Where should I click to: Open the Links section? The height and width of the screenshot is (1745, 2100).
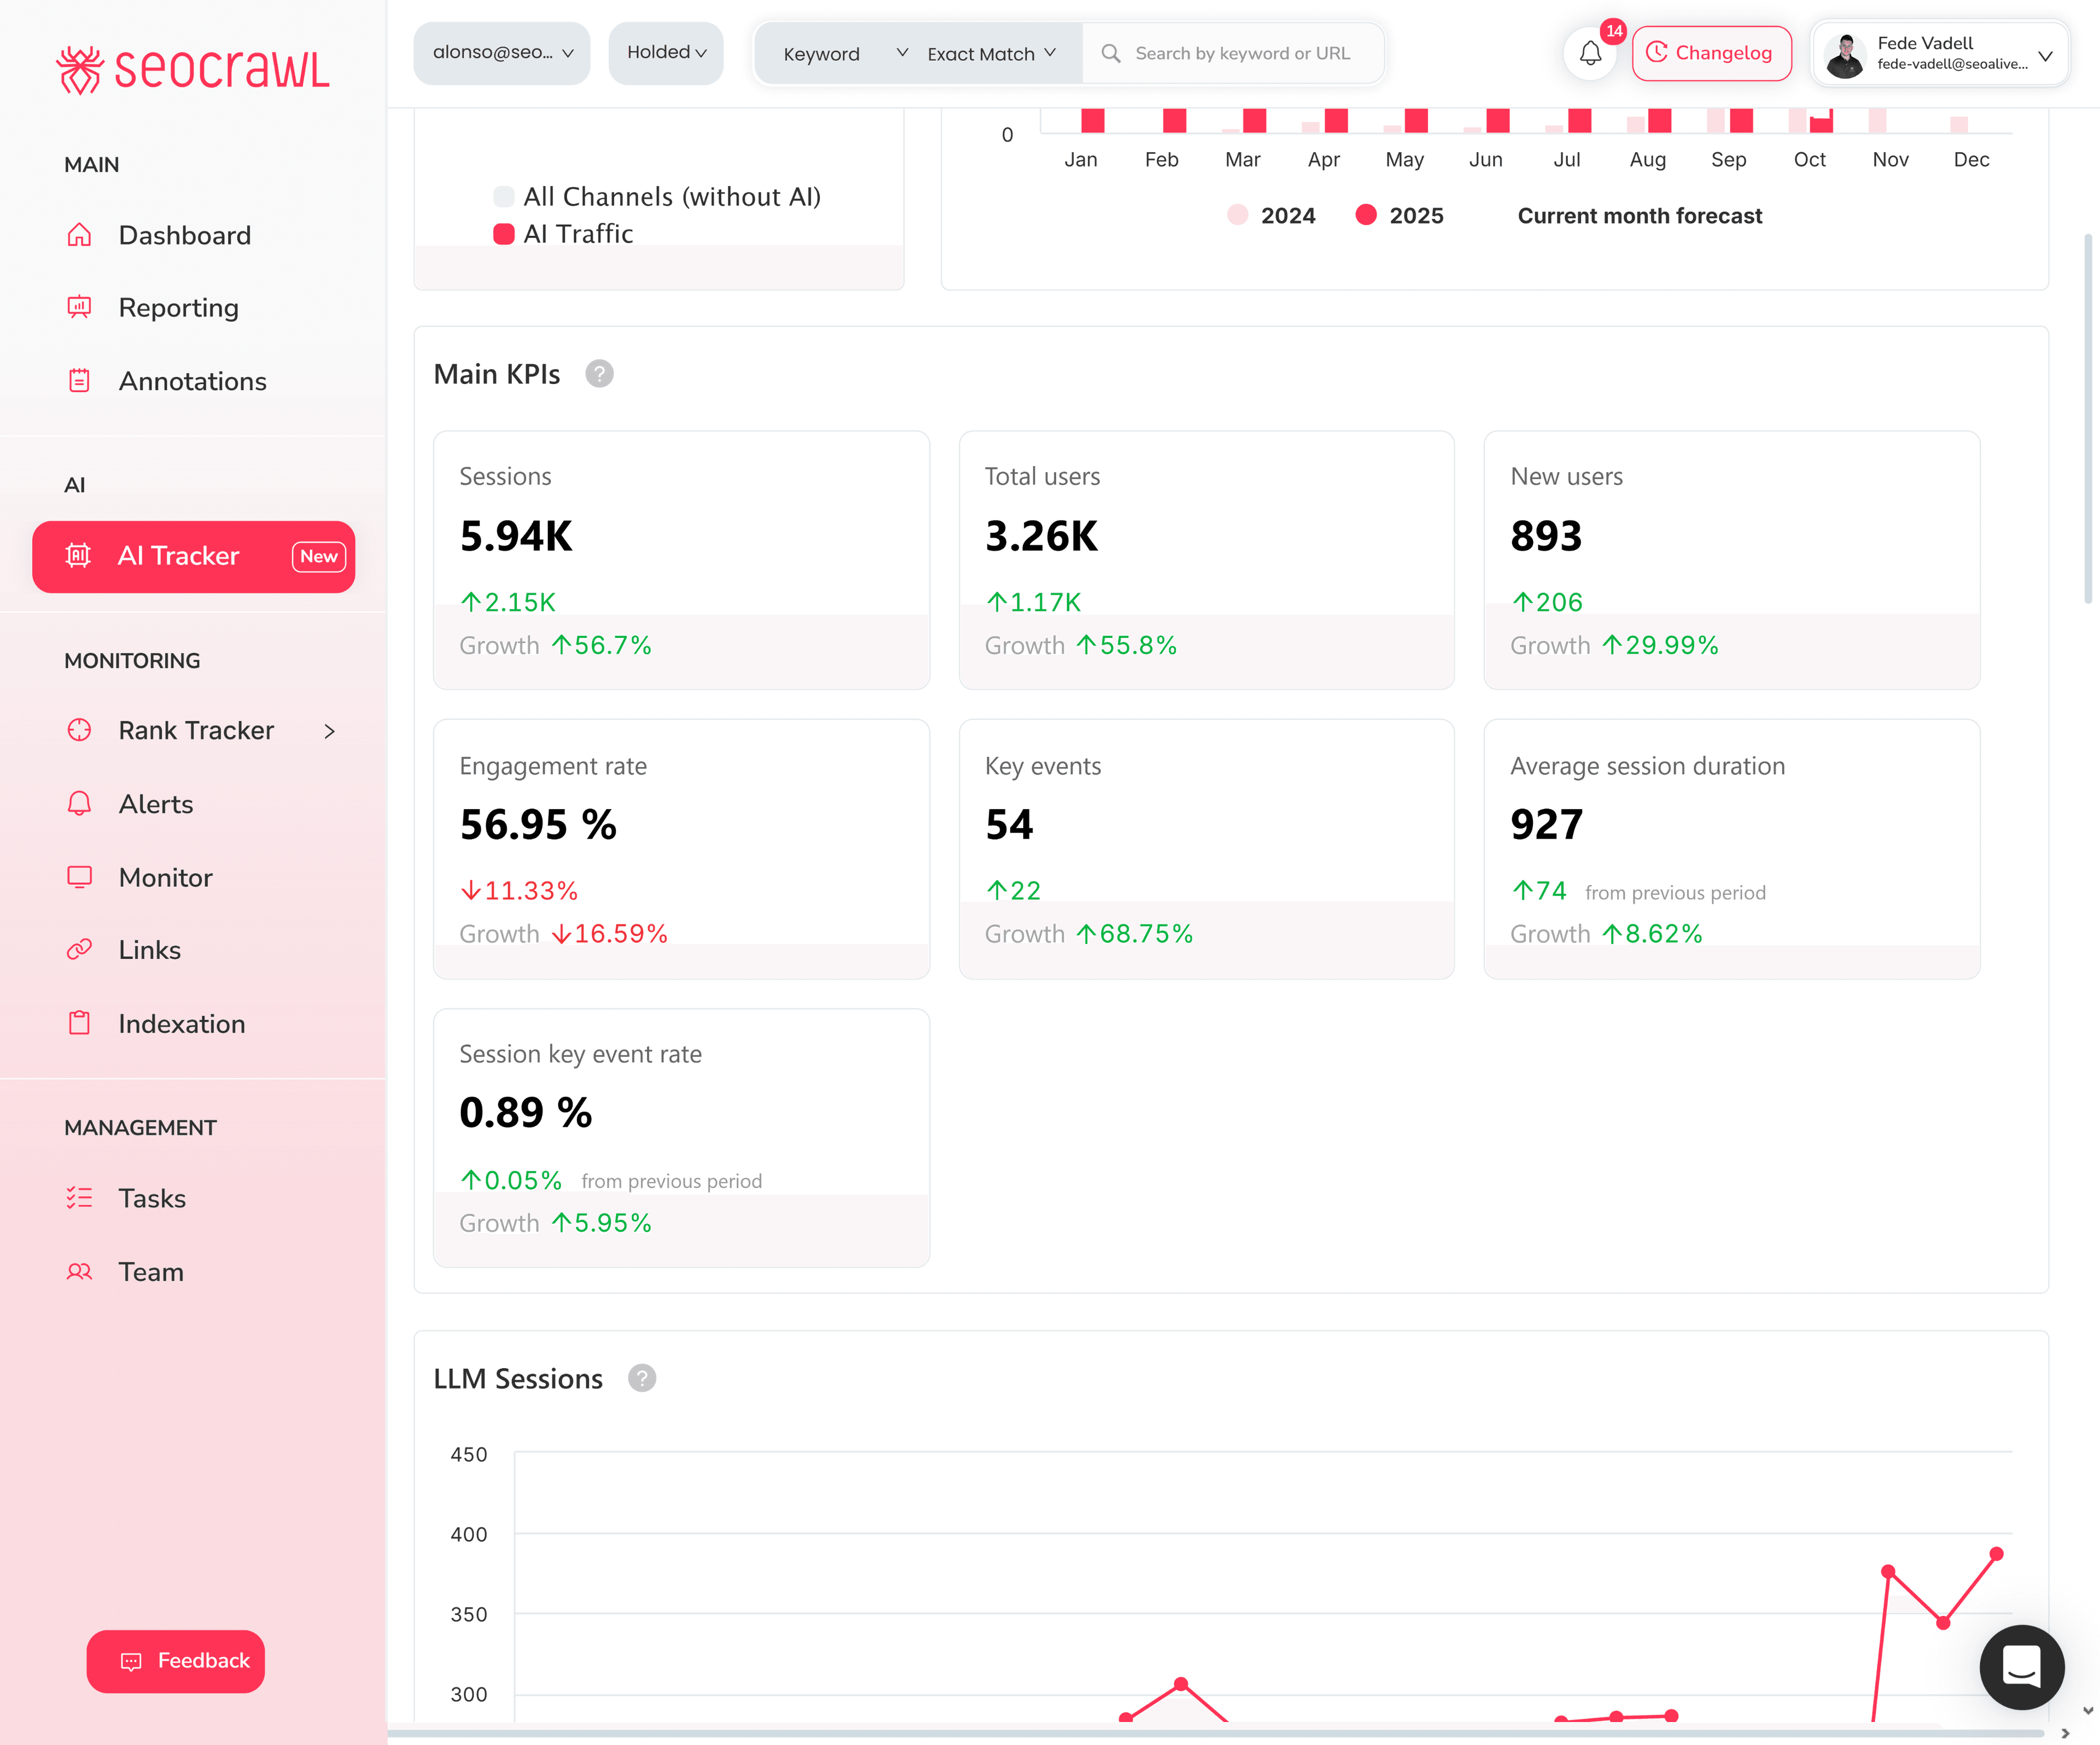coord(149,950)
